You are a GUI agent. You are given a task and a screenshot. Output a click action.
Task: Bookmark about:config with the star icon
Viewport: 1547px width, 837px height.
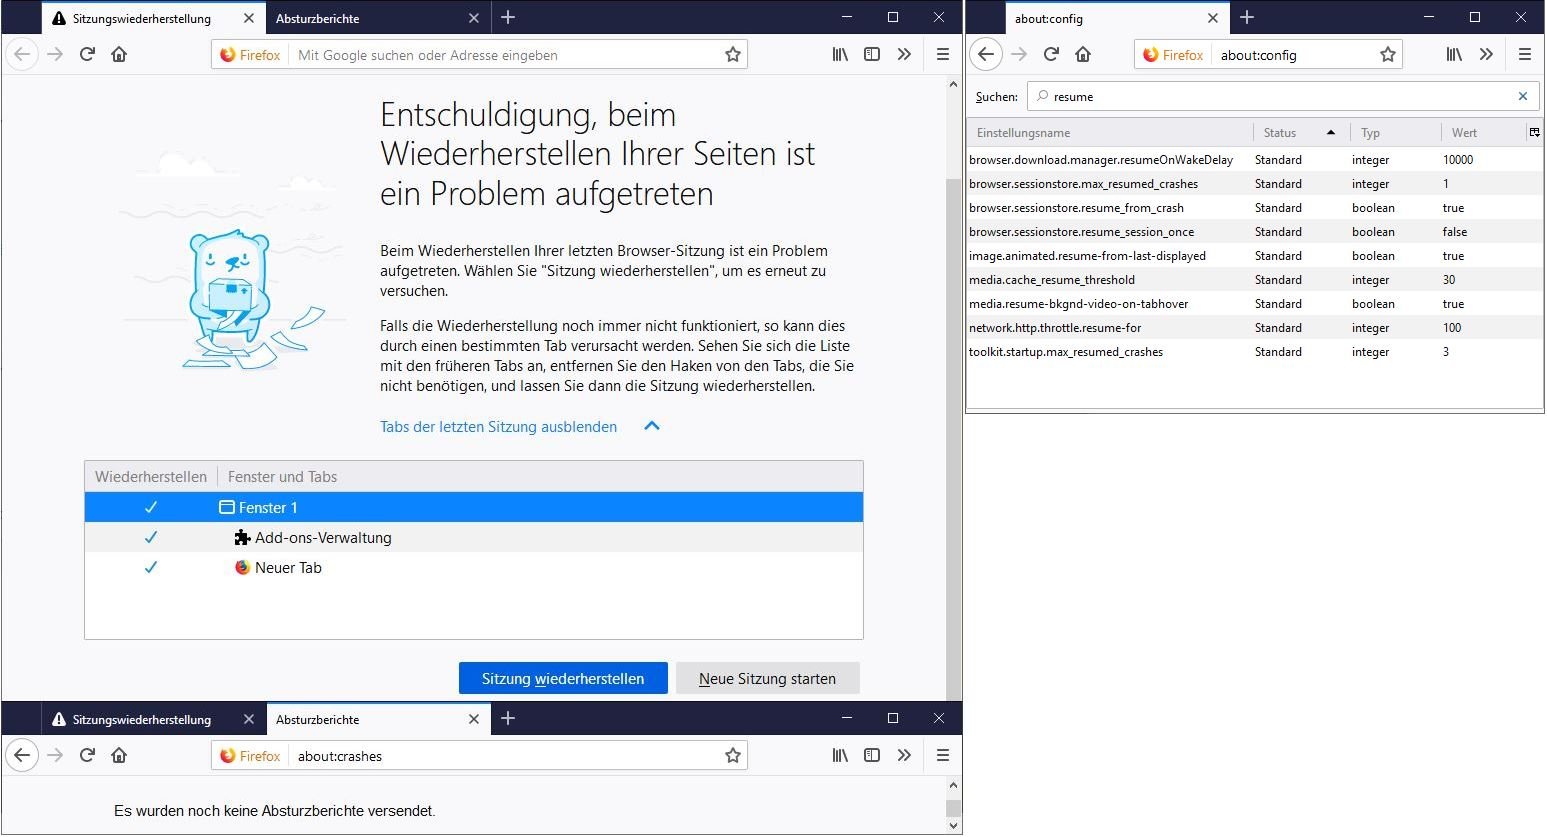pos(1388,55)
